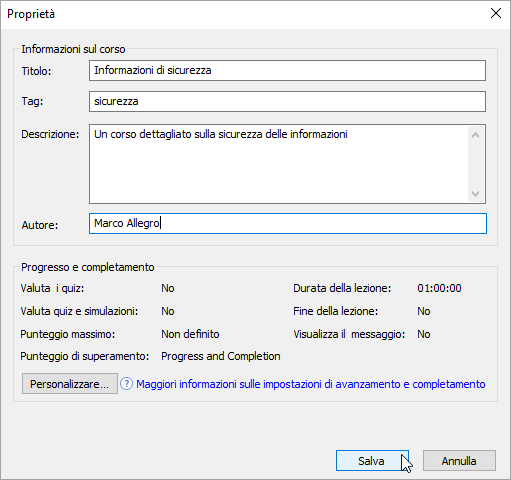This screenshot has width=511, height=480.
Task: Select the Durata della lezione value 01:00:00
Action: coord(439,288)
